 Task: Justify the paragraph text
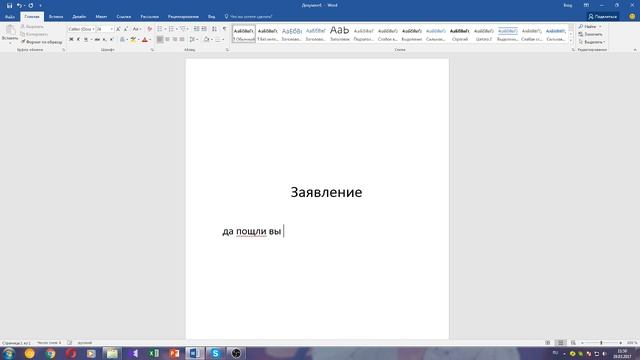coord(182,40)
